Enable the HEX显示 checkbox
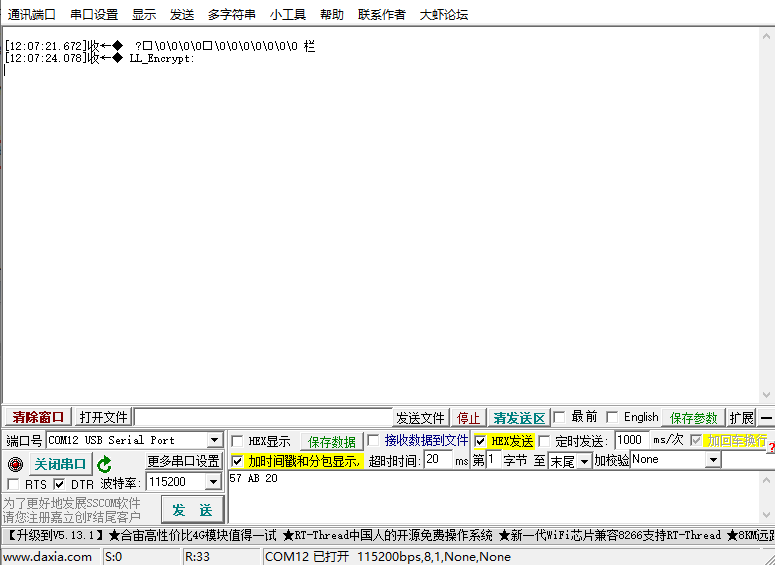This screenshot has width=775, height=565. coord(238,441)
